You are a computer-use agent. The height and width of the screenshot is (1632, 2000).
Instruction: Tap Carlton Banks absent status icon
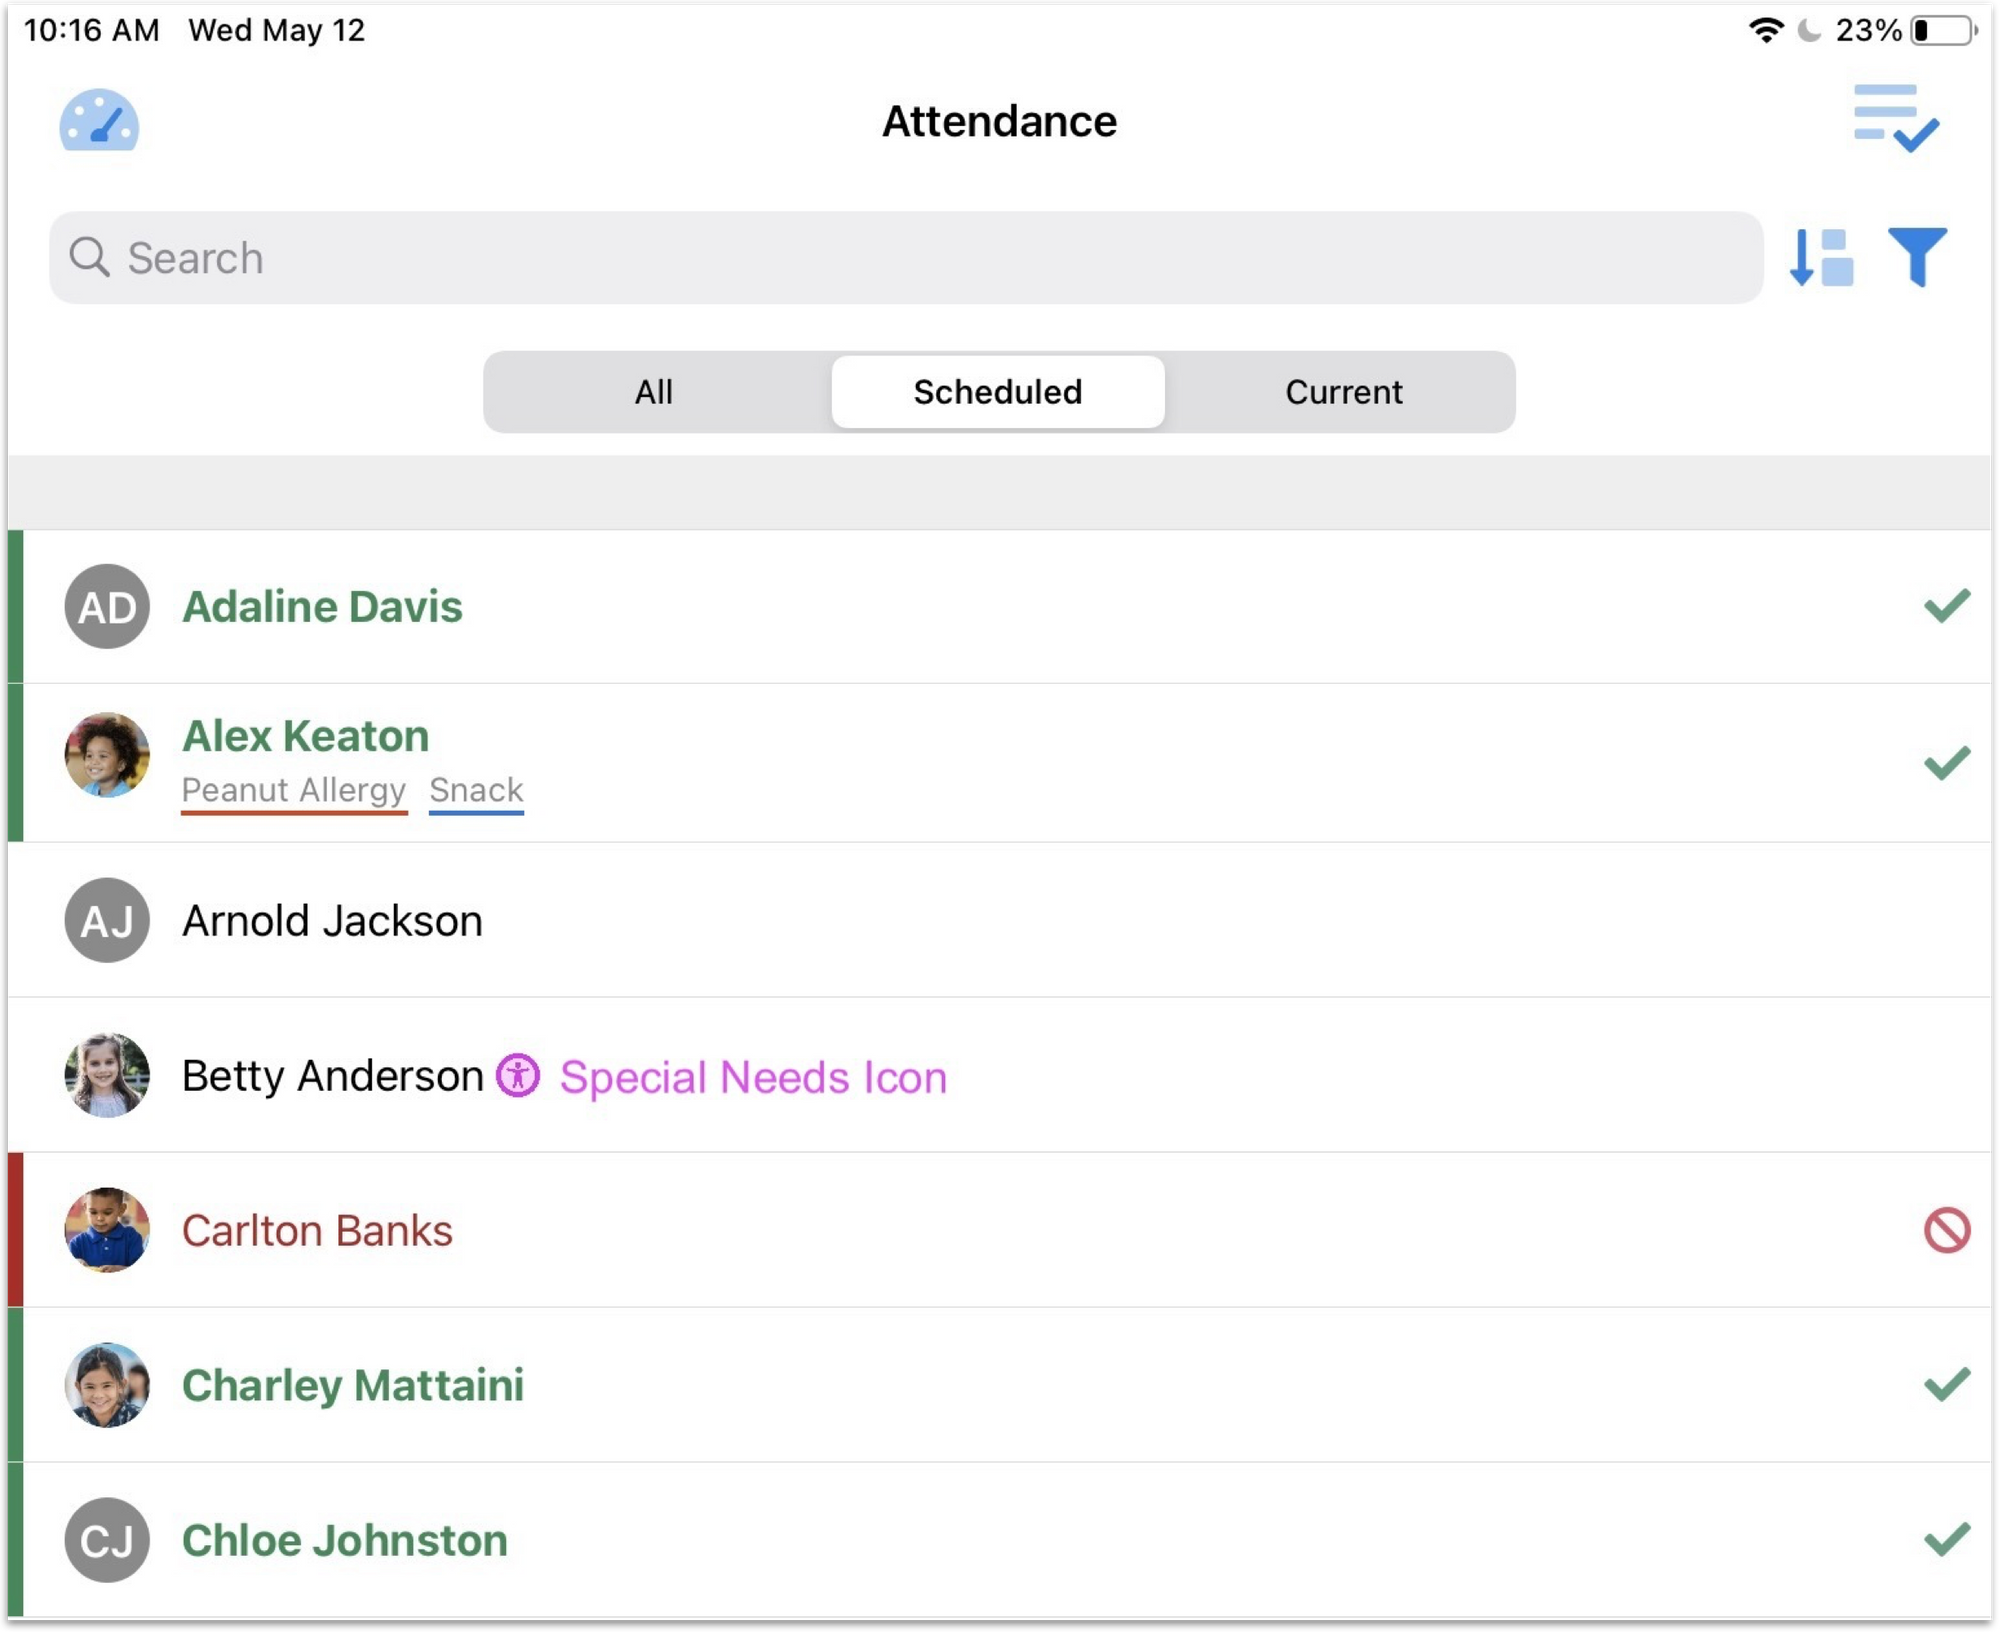click(x=1946, y=1230)
